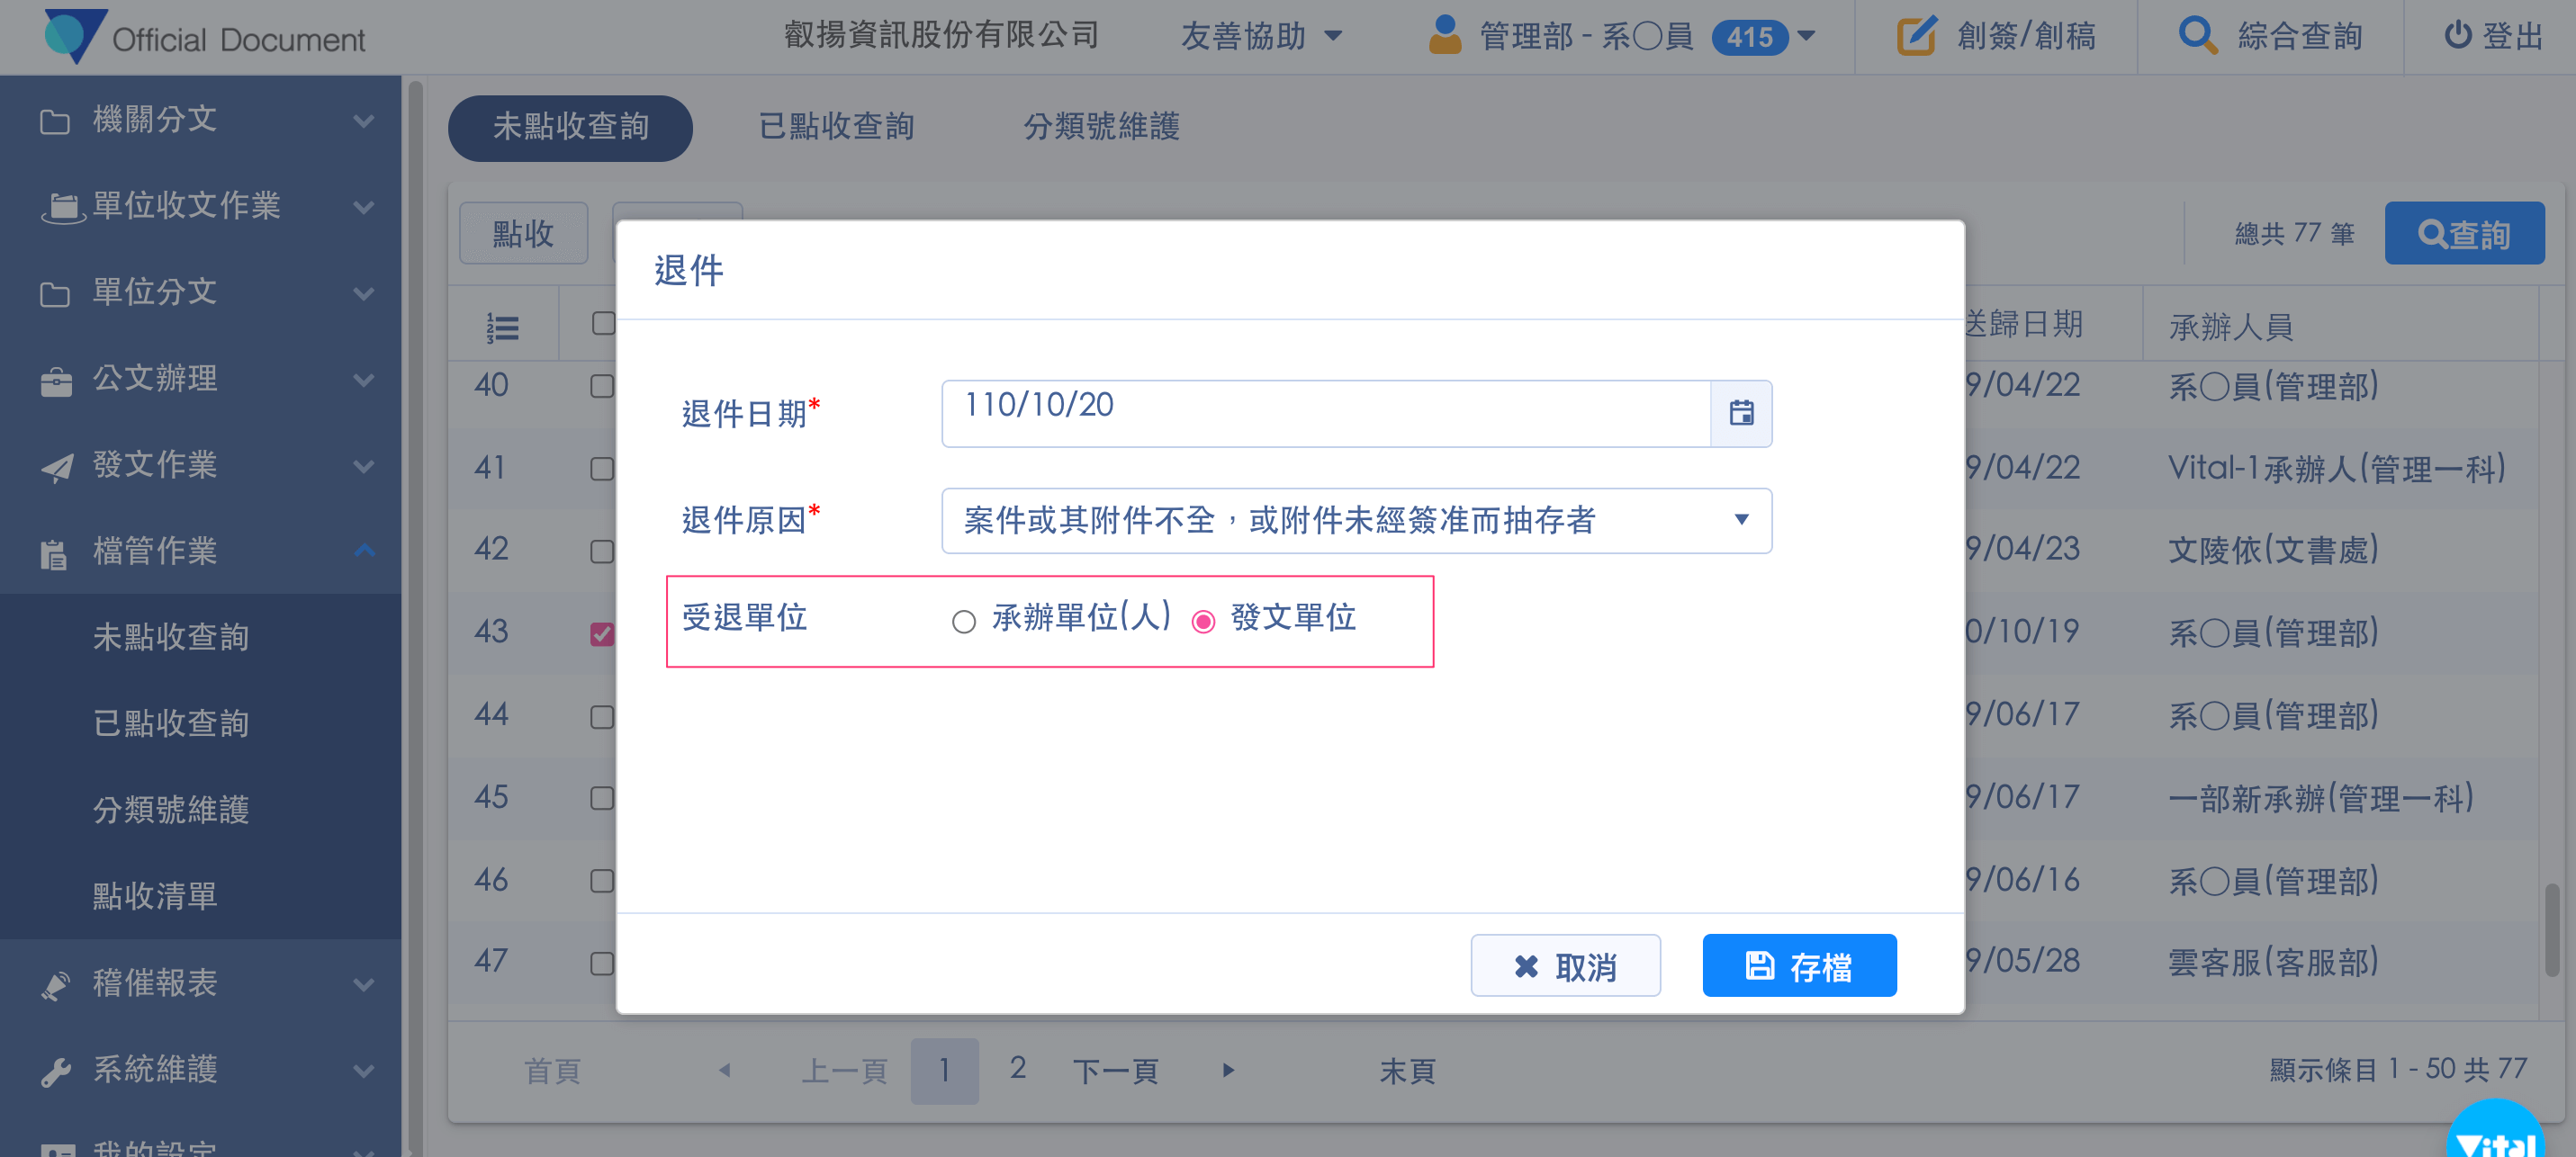This screenshot has width=2576, height=1157.
Task: Click the paper plane icon for 發文作業
Action: click(x=56, y=467)
